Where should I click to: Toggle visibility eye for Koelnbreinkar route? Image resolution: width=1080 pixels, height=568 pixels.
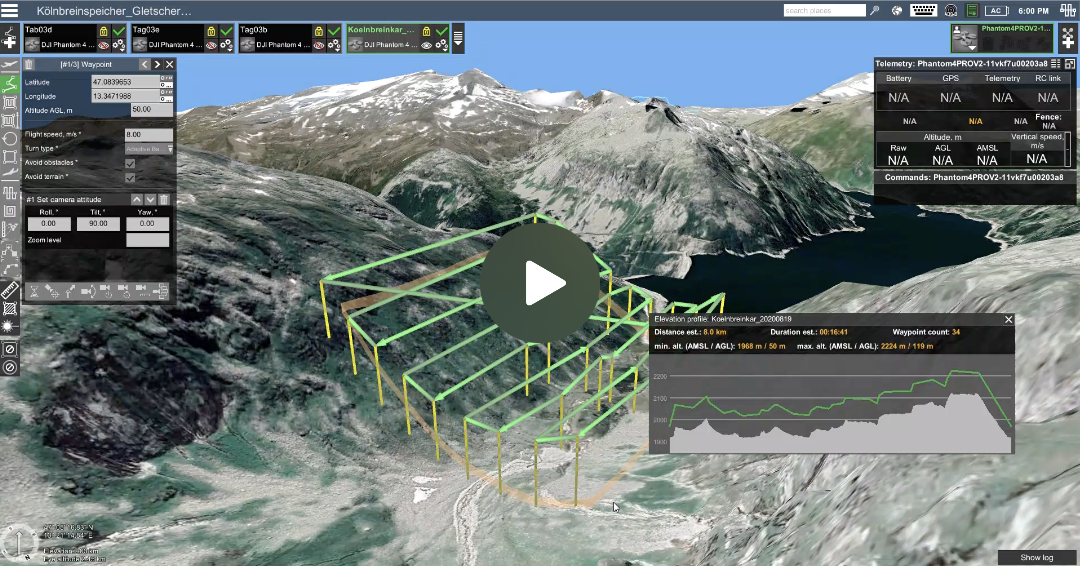tap(427, 45)
